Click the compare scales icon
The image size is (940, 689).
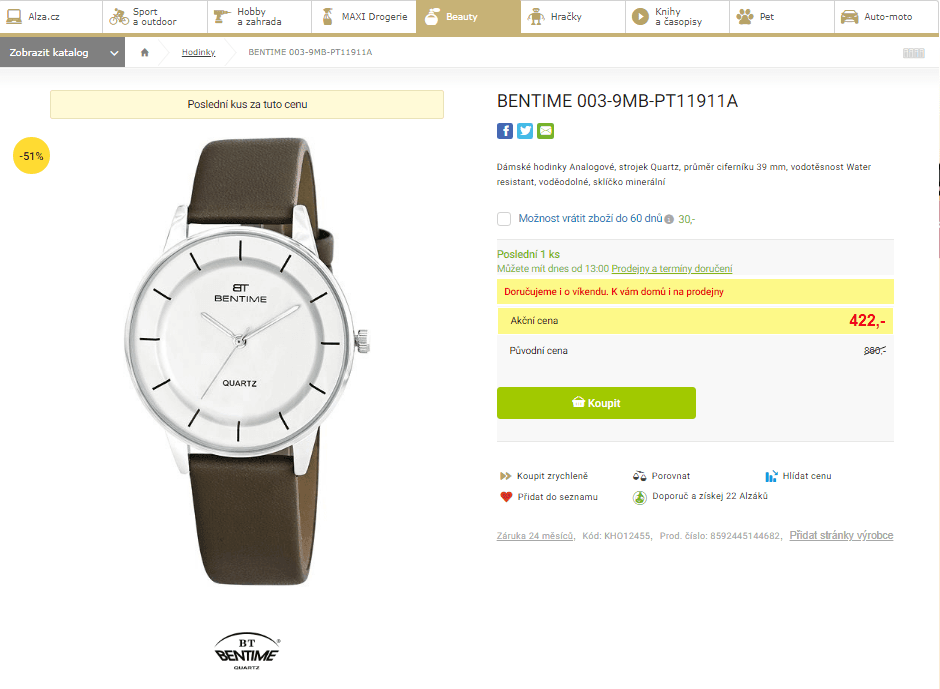pos(640,476)
